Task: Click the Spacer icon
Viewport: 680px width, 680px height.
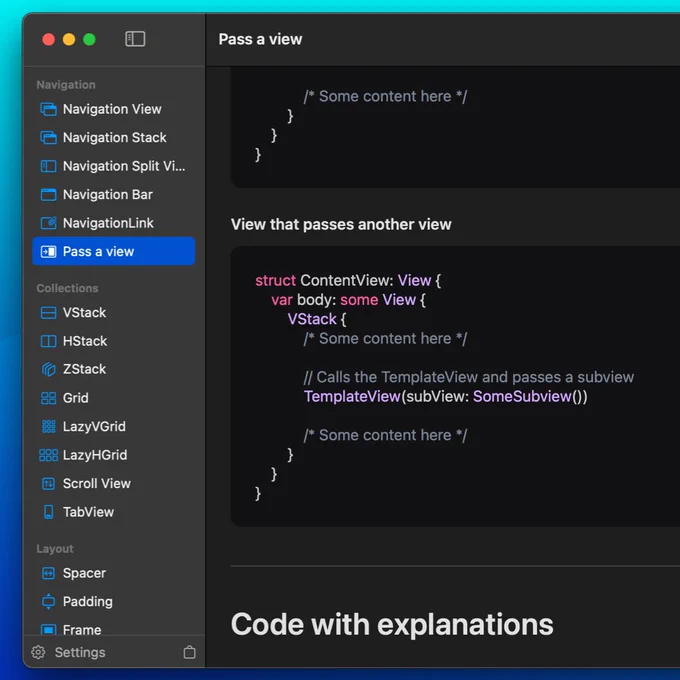Action: (48, 573)
